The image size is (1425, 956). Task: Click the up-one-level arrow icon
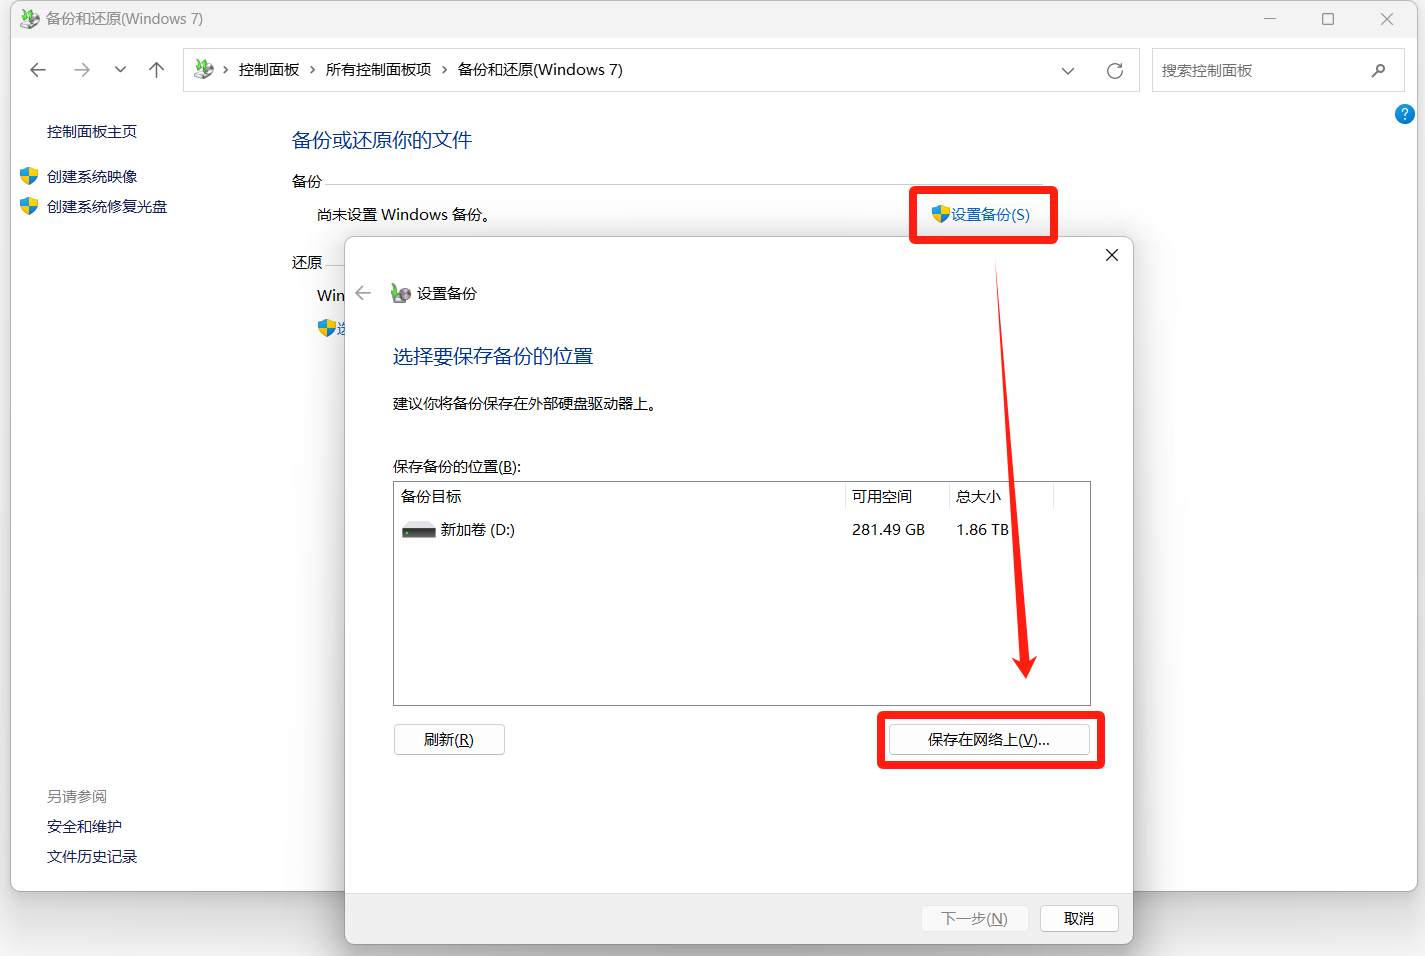[156, 70]
